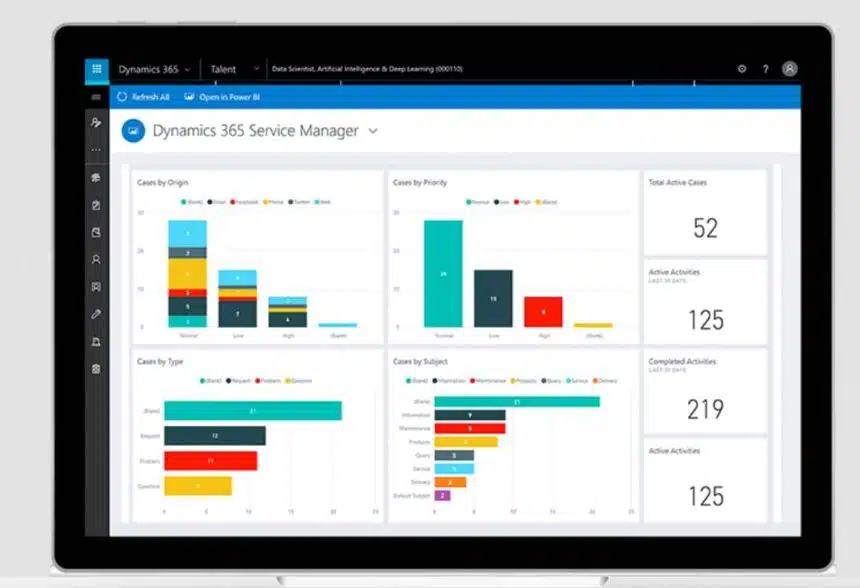The height and width of the screenshot is (588, 860).
Task: Click the ellipsis icon in the left sidebar
Action: (95, 149)
